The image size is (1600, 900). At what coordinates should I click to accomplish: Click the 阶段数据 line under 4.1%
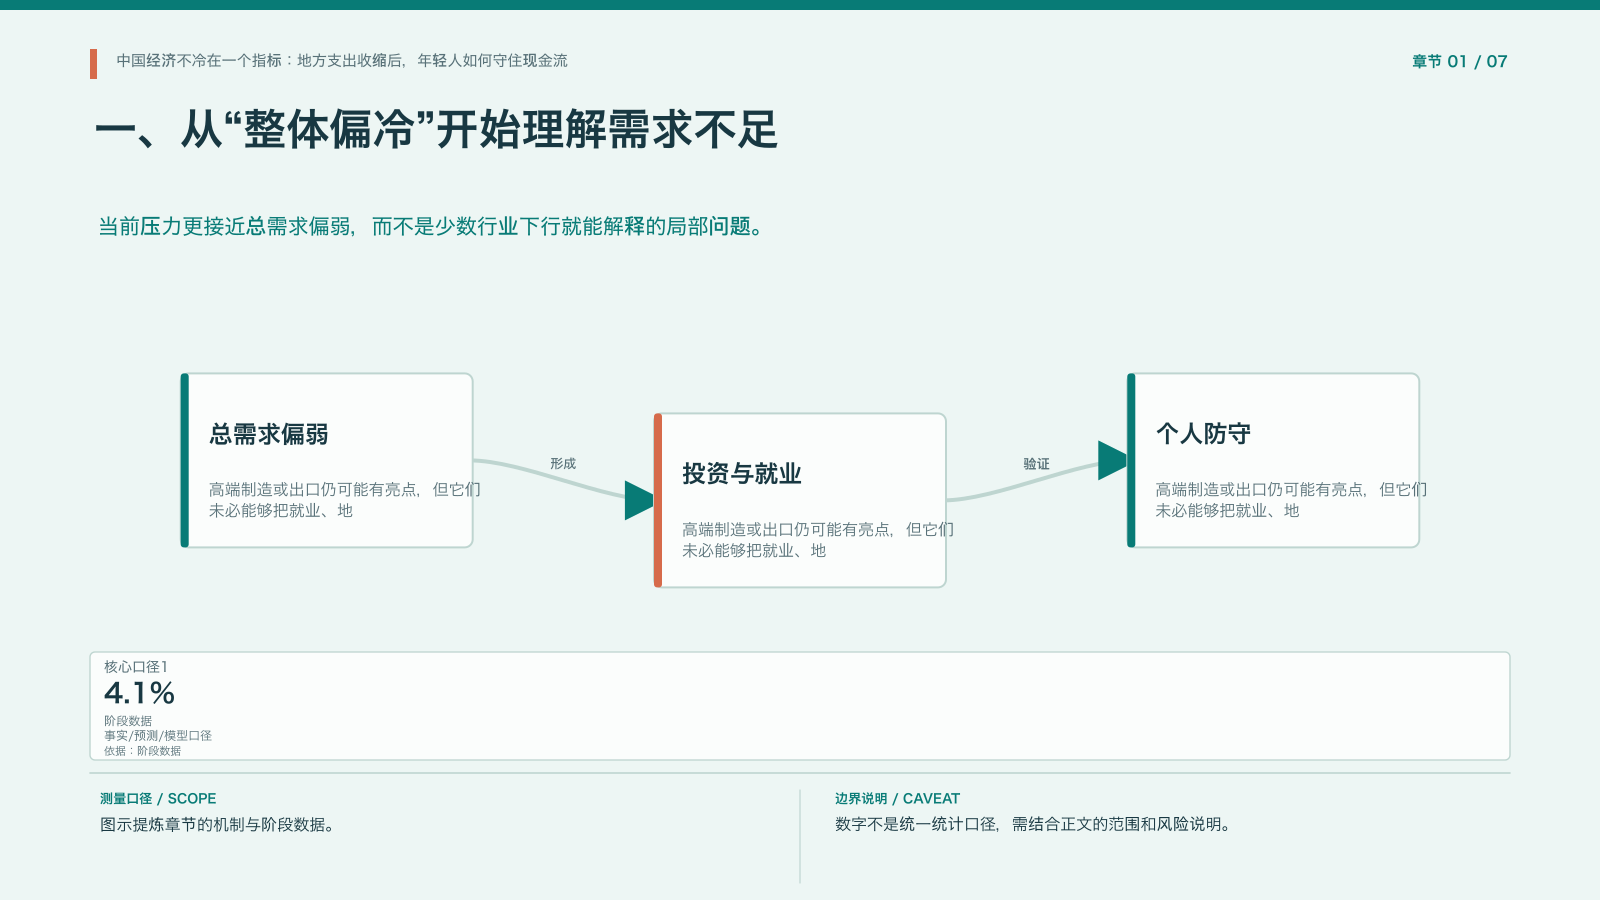[x=128, y=721]
